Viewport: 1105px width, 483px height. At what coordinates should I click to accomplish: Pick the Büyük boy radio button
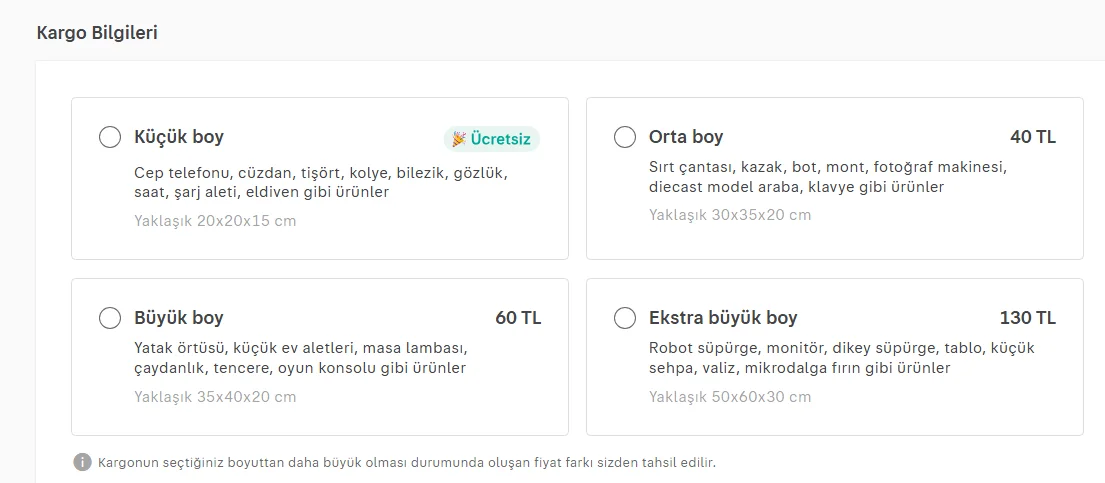pyautogui.click(x=110, y=318)
